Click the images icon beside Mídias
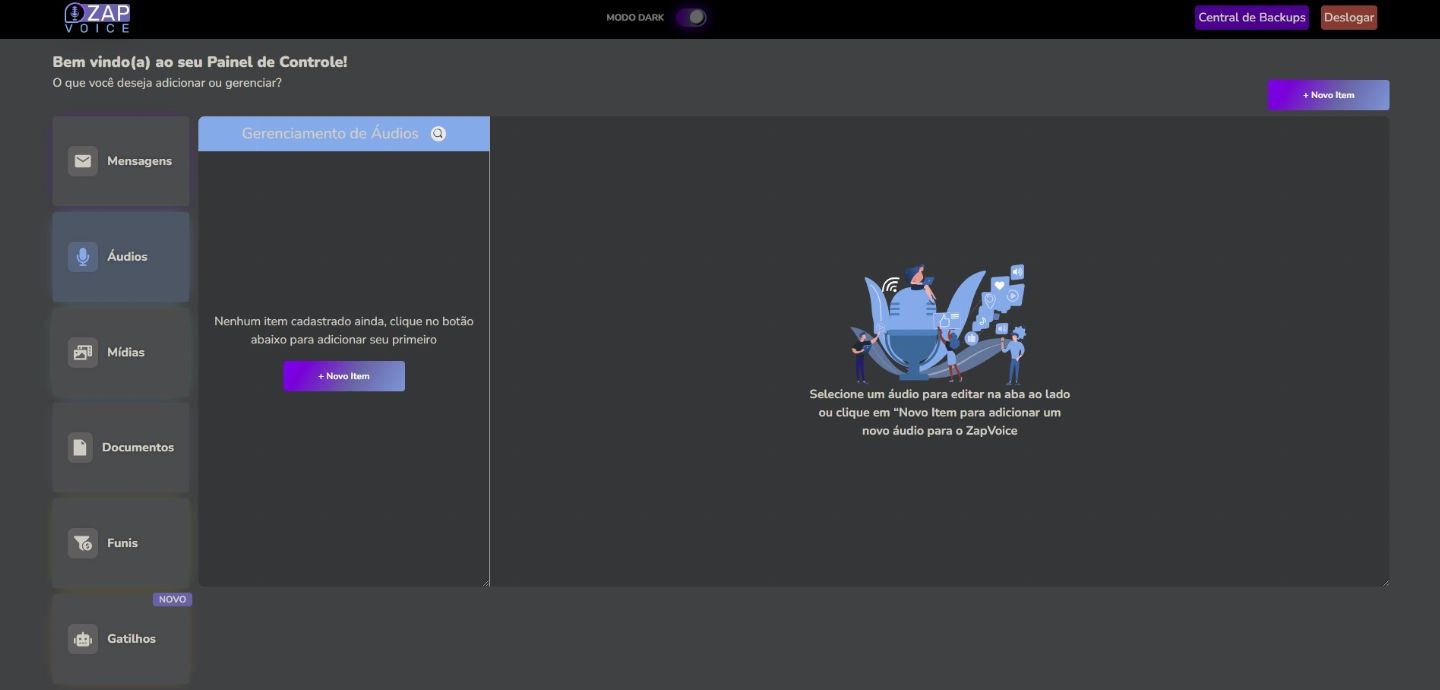Screen dimensions: 1440x690 click(x=83, y=352)
